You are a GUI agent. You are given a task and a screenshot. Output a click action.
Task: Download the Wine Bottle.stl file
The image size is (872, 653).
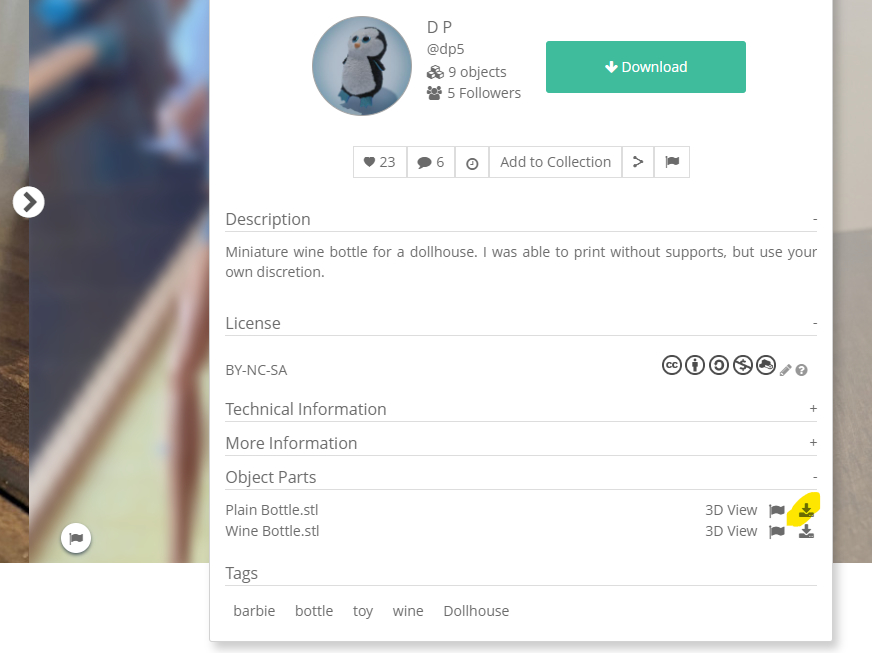coord(806,532)
